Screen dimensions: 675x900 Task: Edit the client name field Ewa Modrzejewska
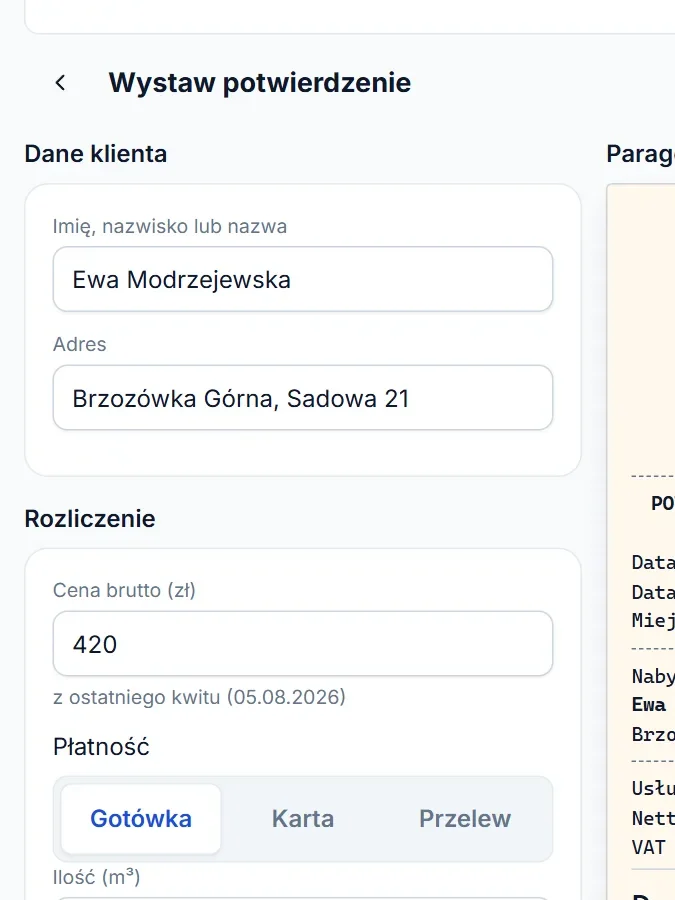point(302,280)
